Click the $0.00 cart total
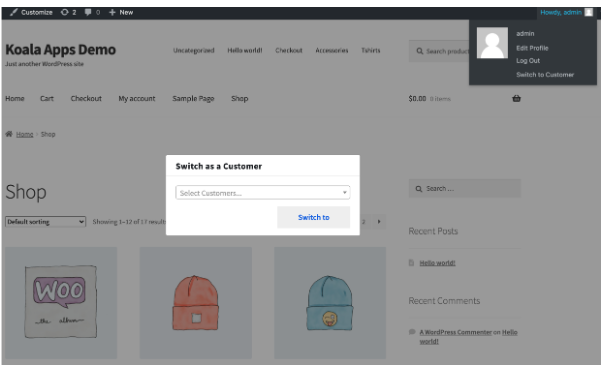 (417, 98)
